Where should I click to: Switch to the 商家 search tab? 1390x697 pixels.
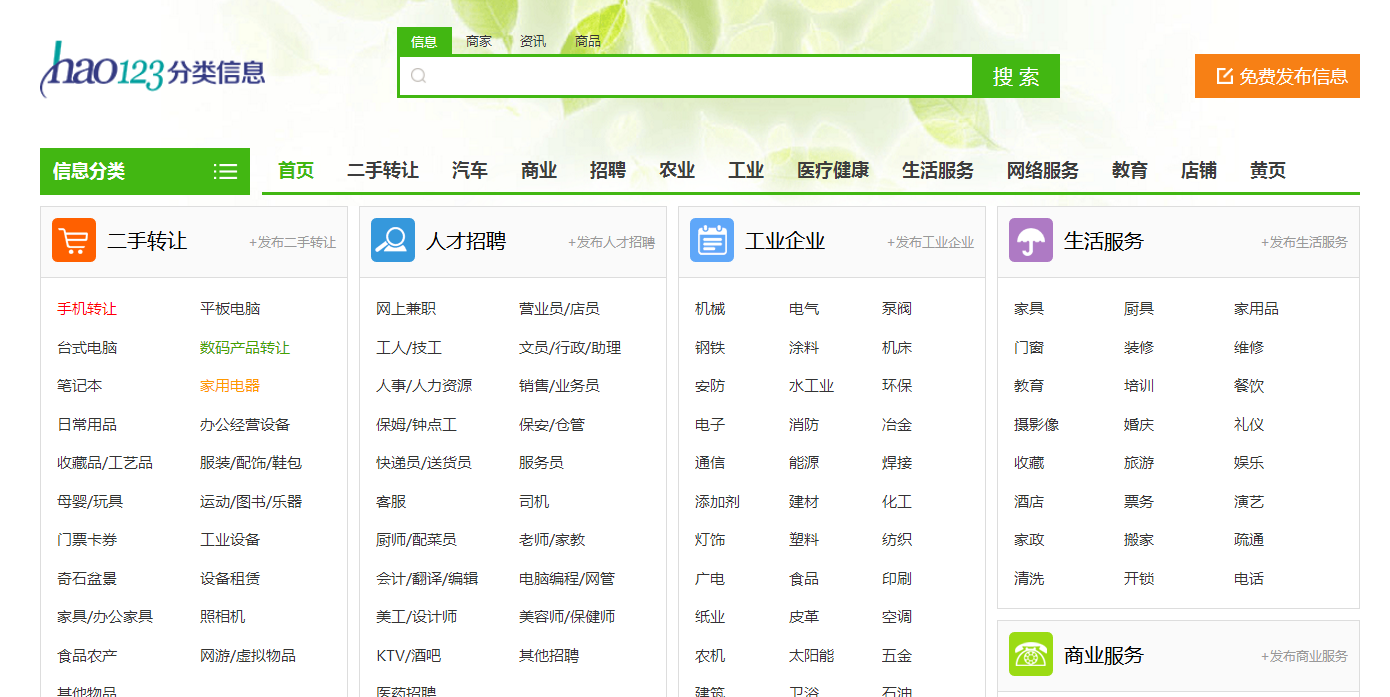tap(479, 41)
